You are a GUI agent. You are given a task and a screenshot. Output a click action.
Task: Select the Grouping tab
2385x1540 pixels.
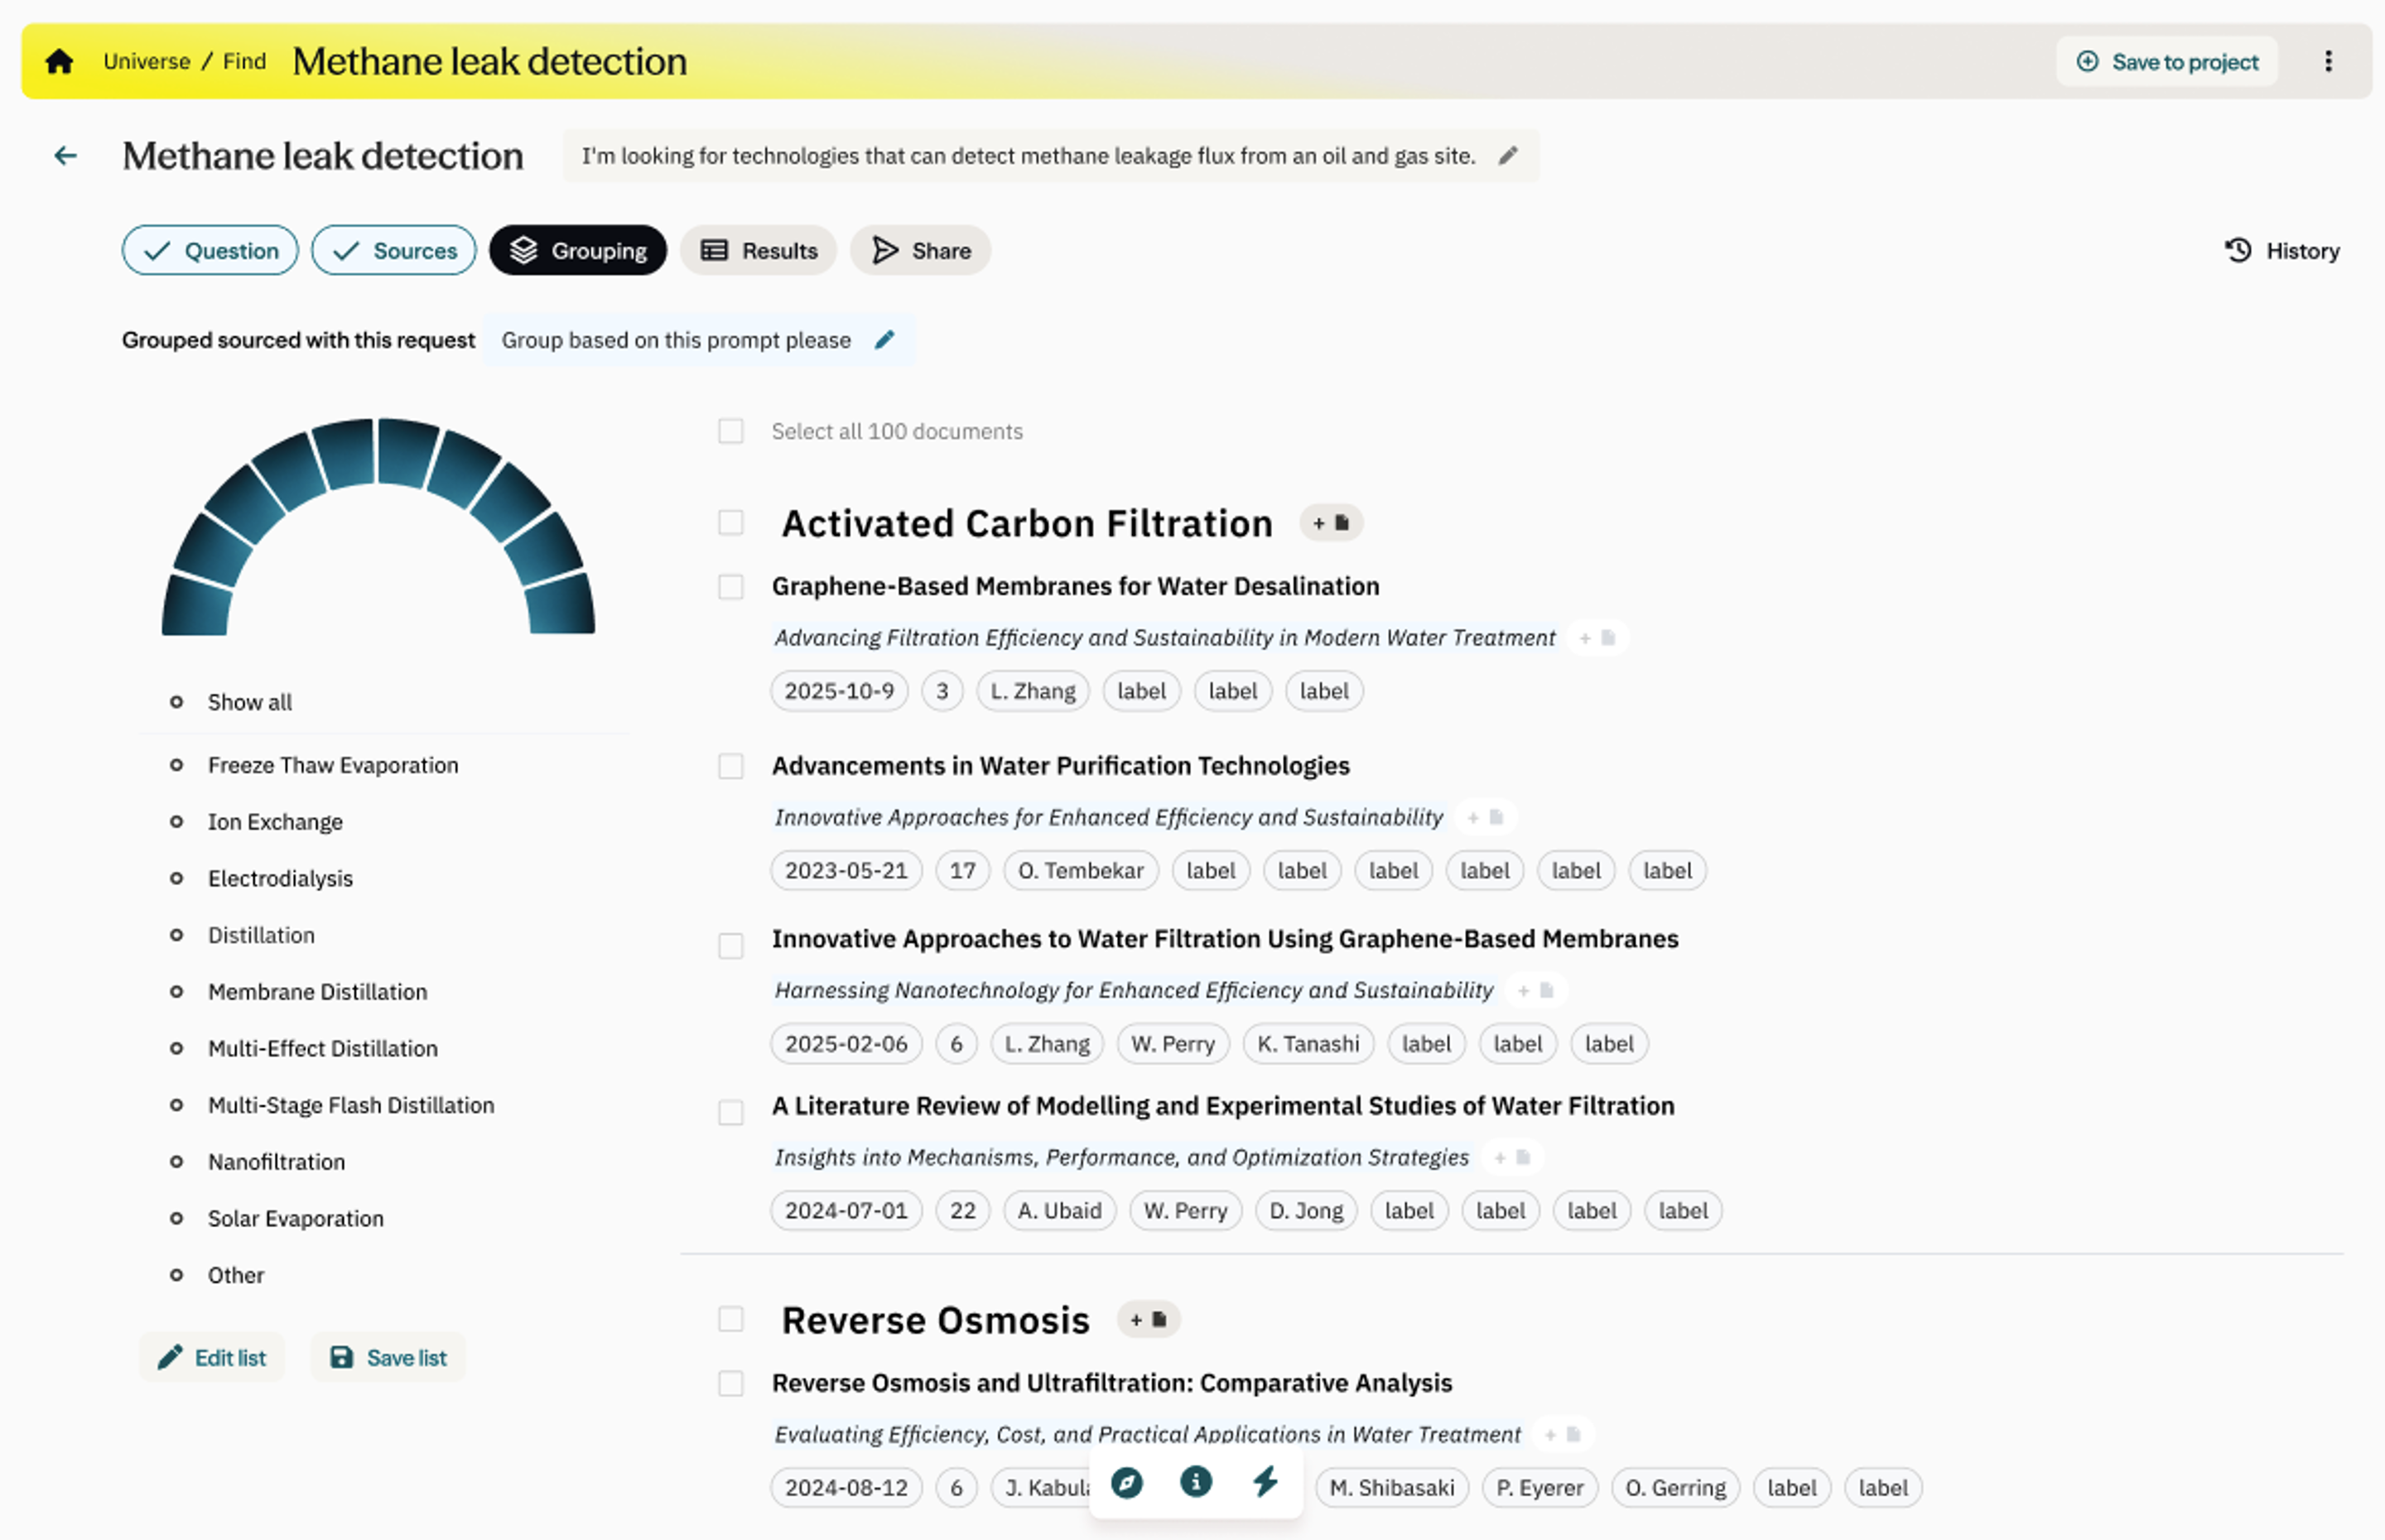(x=578, y=250)
